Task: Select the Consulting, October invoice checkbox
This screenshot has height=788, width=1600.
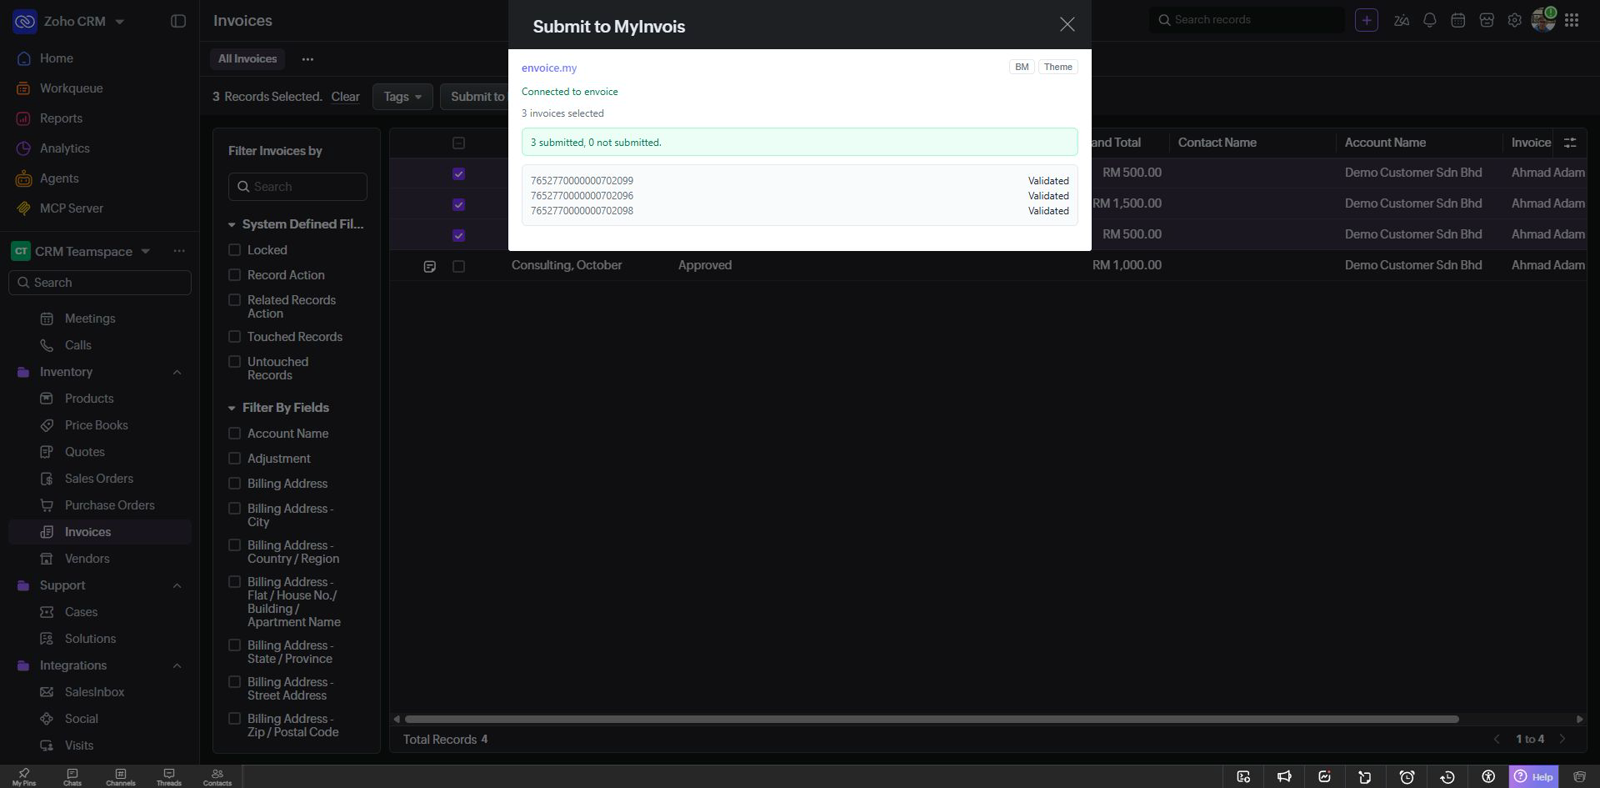Action: coord(458,267)
